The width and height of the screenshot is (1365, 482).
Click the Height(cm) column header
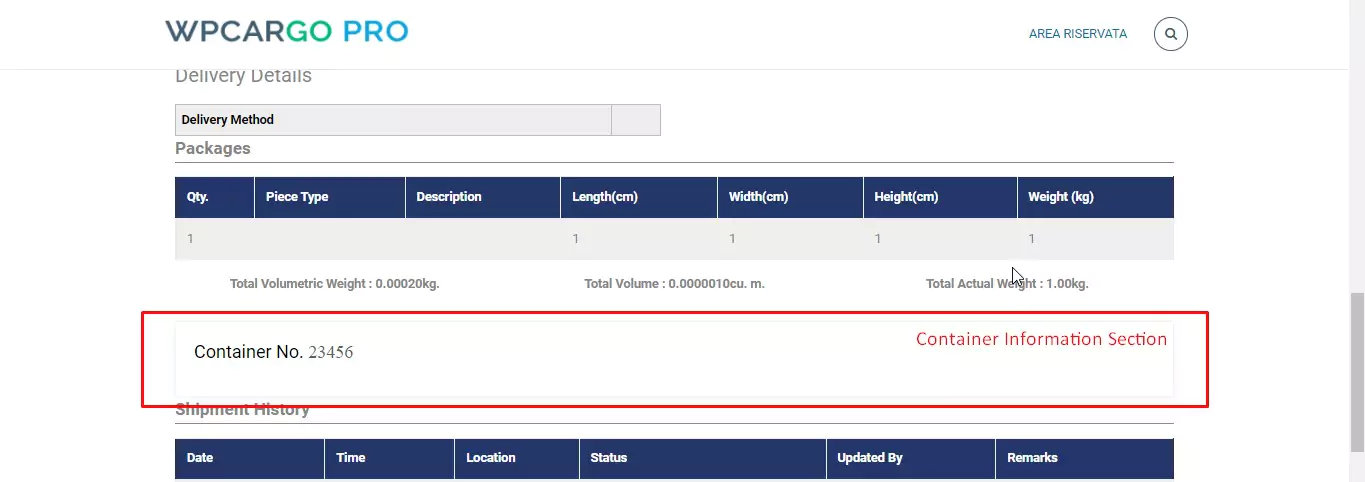coord(906,197)
